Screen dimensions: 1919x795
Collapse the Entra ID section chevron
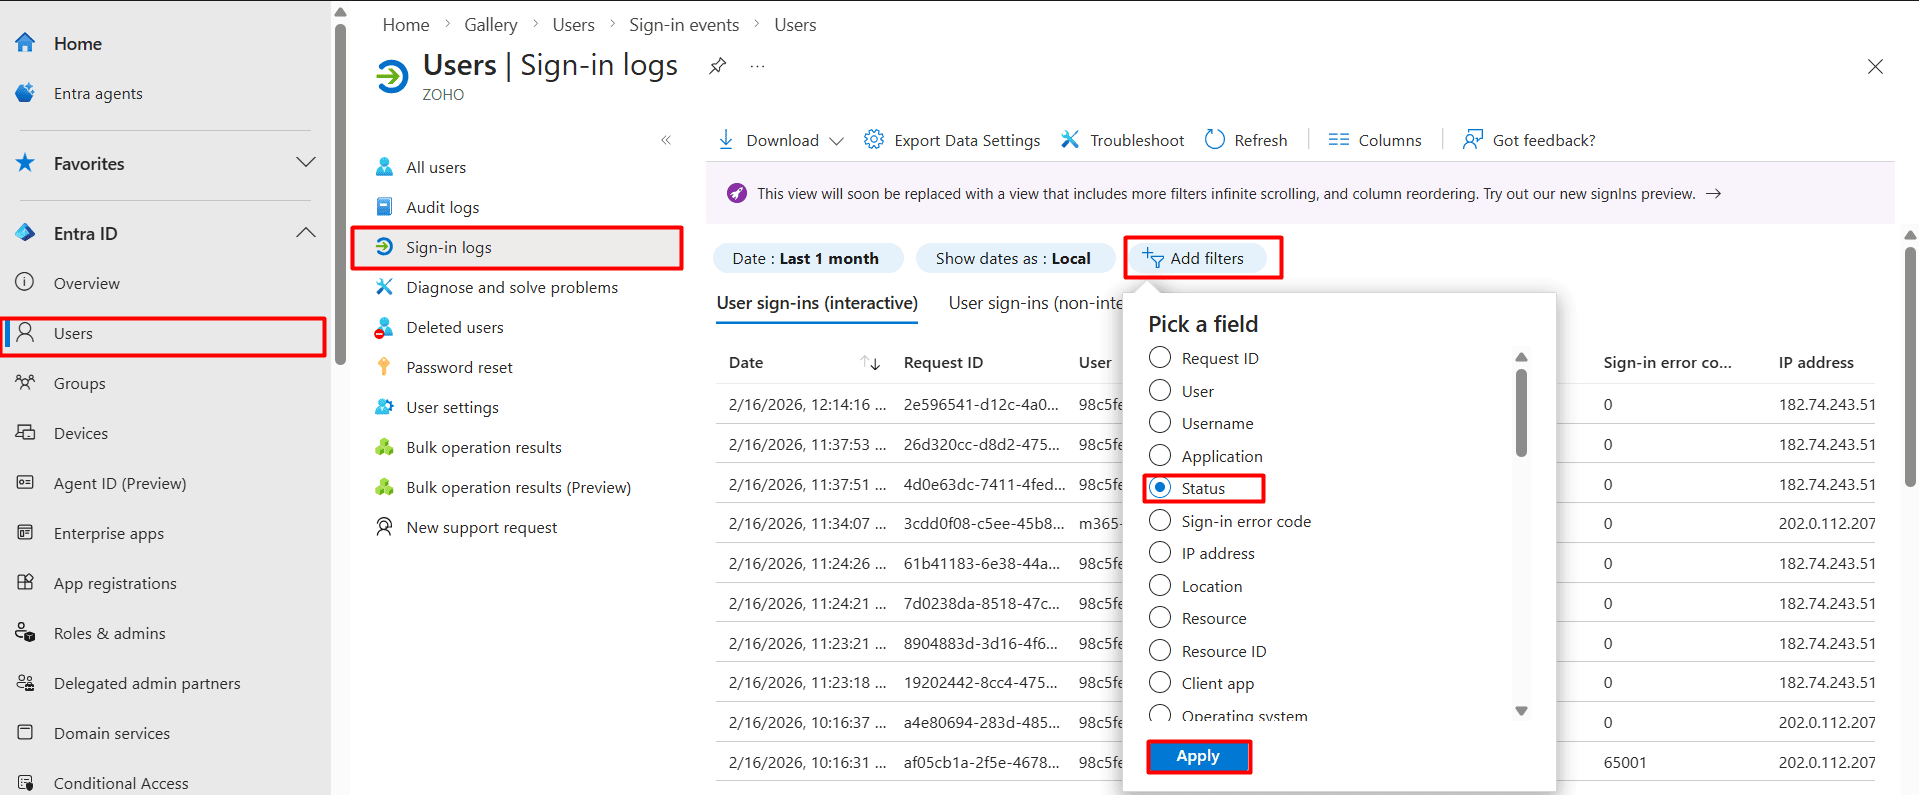306,232
